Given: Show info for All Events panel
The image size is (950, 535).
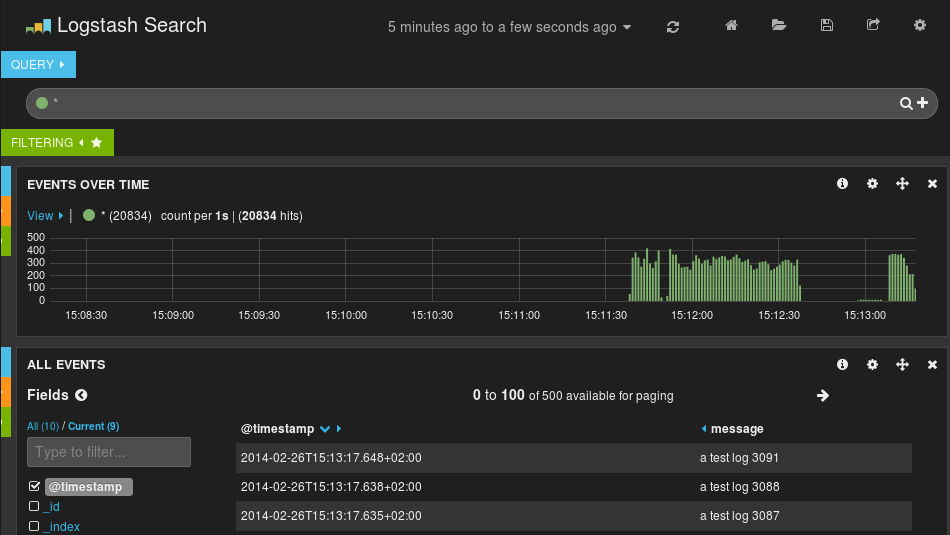Looking at the screenshot, I should click(x=842, y=364).
